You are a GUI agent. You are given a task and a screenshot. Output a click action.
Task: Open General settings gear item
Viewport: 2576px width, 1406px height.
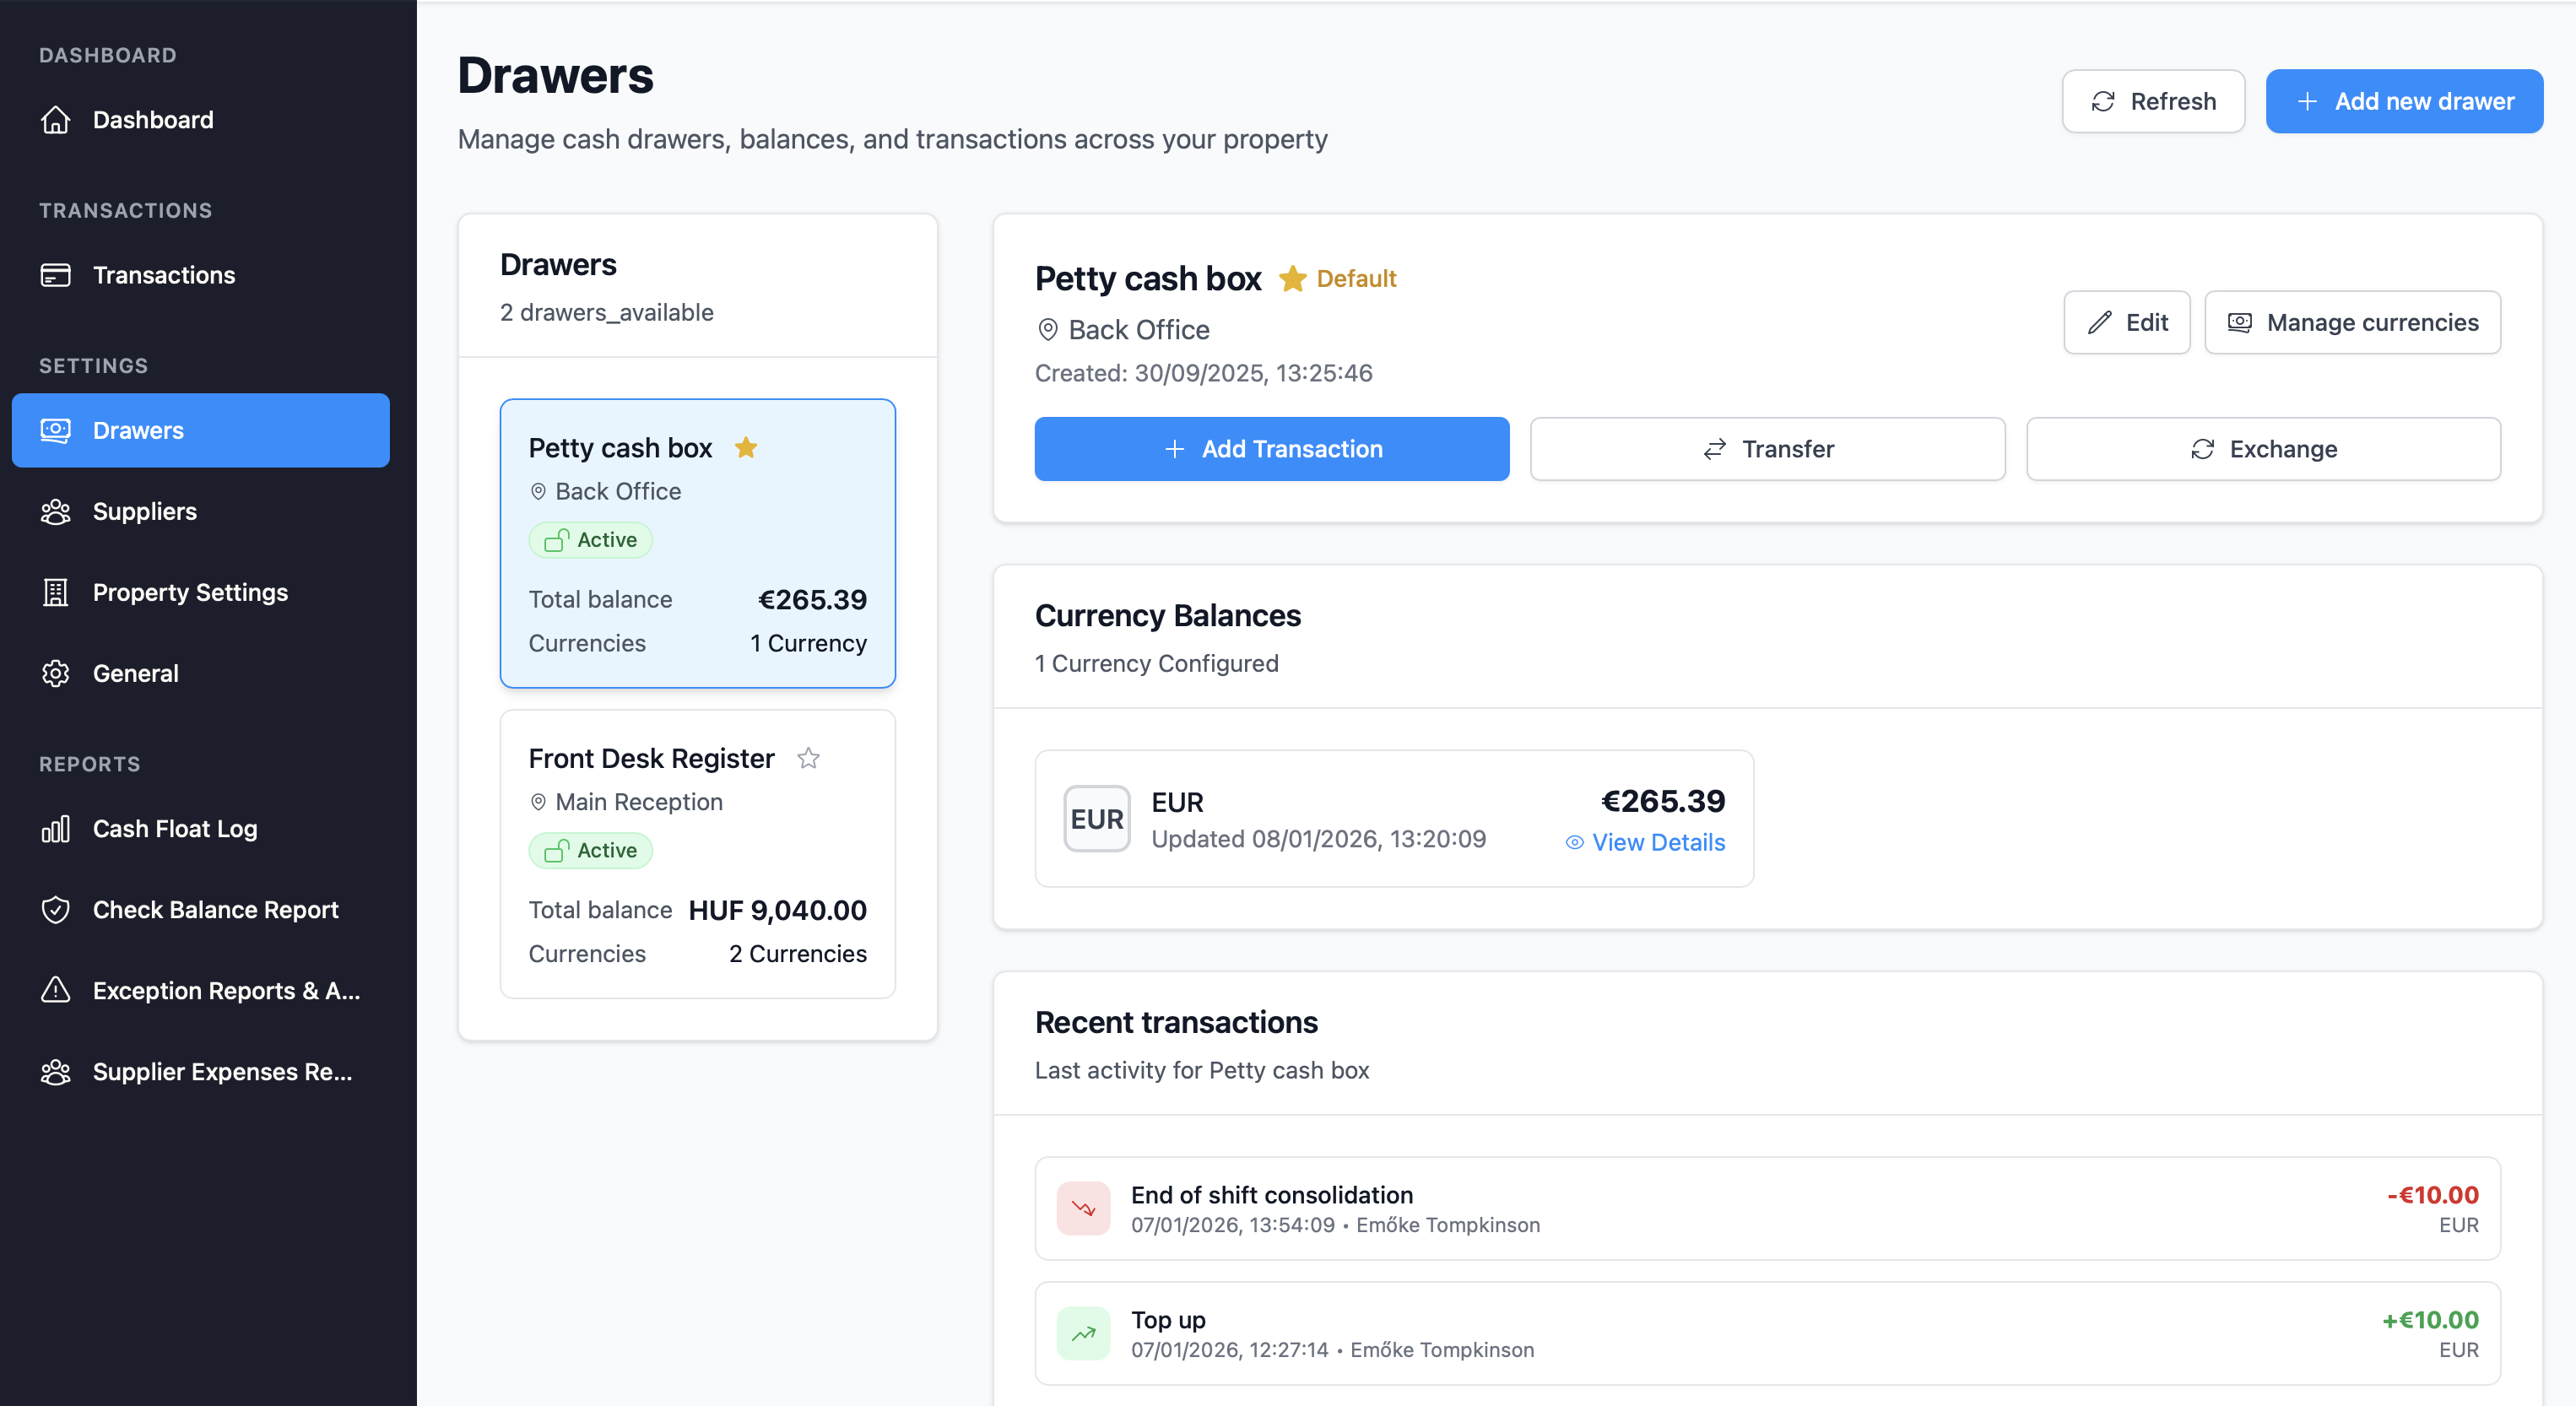(x=135, y=674)
